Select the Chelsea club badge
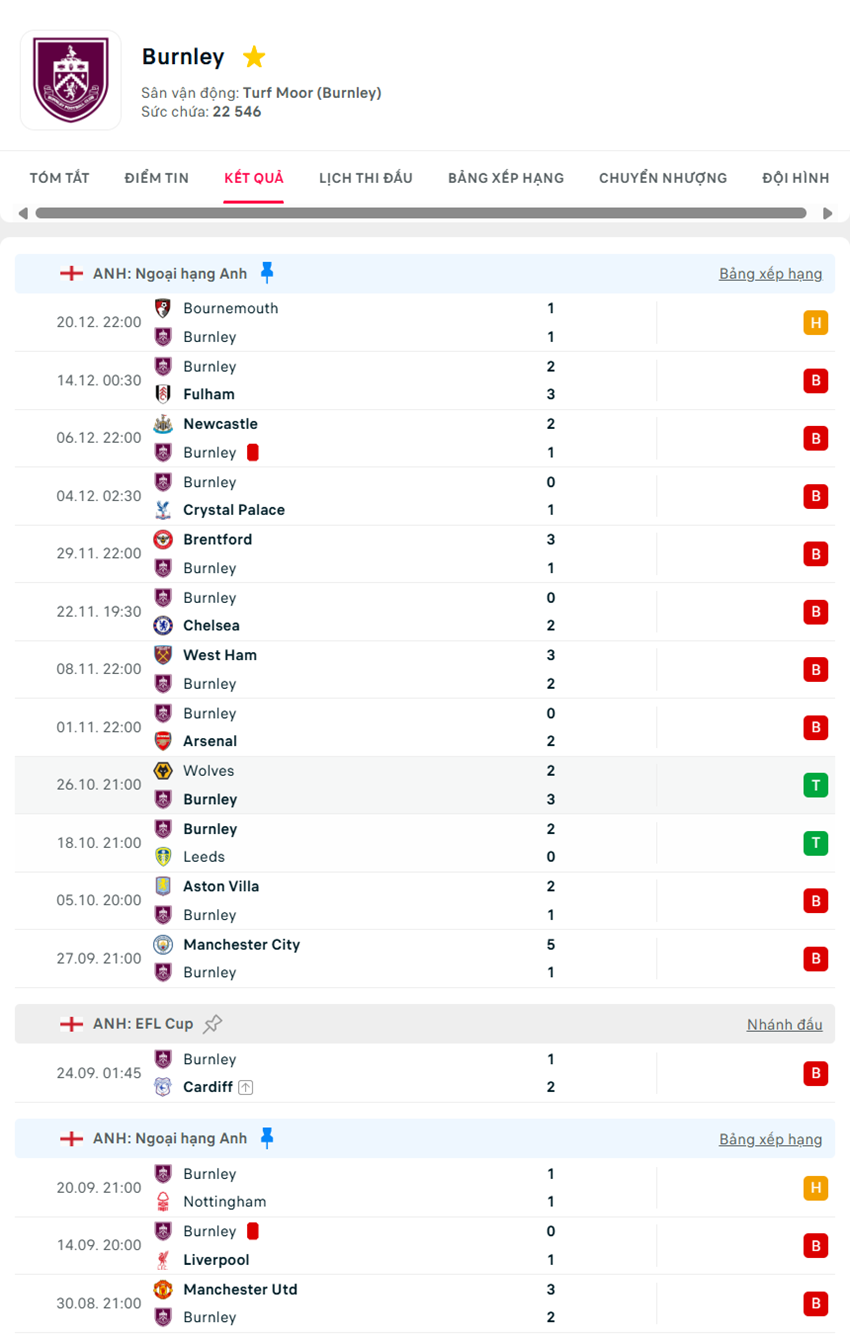This screenshot has width=850, height=1340. pos(161,625)
